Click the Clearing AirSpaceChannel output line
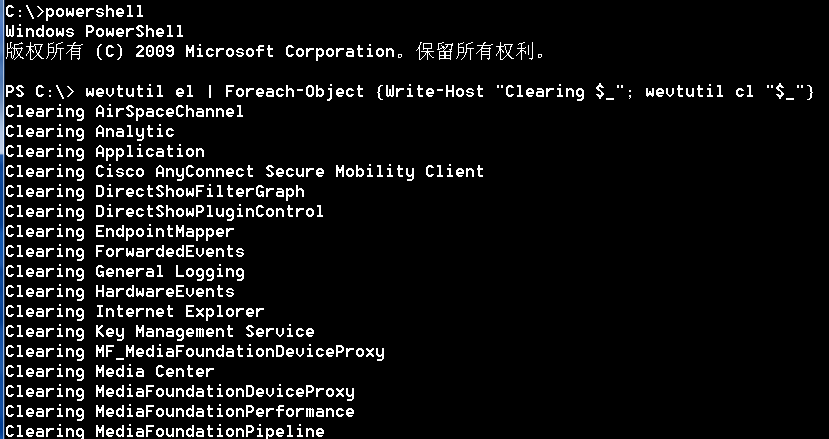The width and height of the screenshot is (829, 439). [x=124, y=112]
